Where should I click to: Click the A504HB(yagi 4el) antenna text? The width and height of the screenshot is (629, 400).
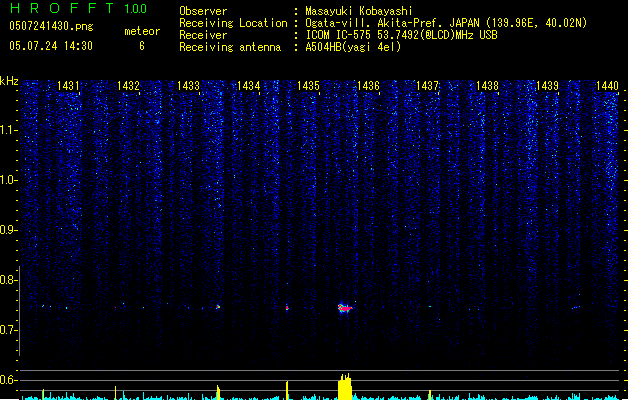point(353,47)
